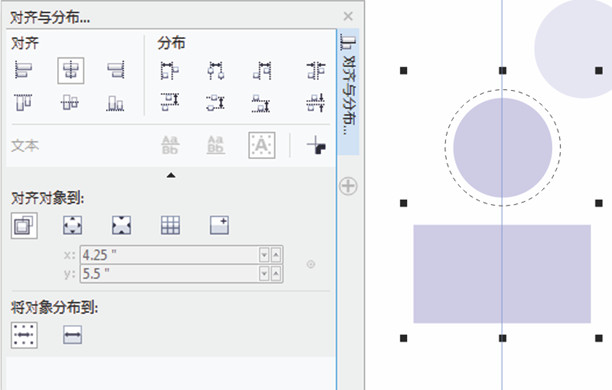Select Distribute to Extent of Page
Image resolution: width=612 pixels, height=390 pixels.
pos(73,335)
